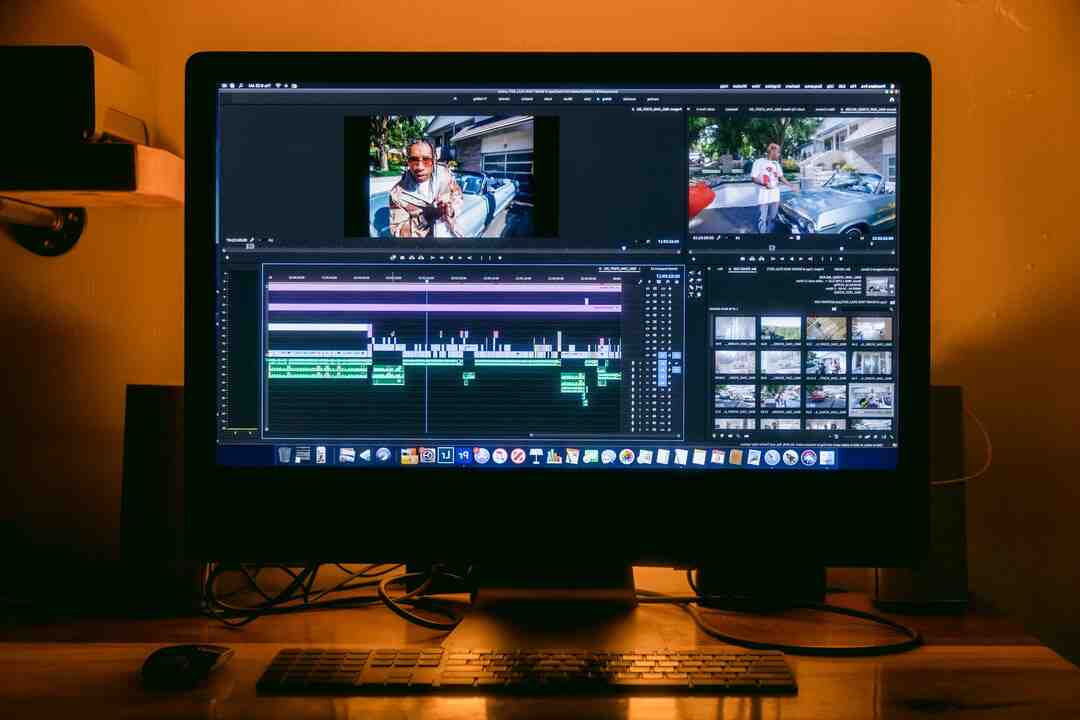The width and height of the screenshot is (1080, 720).
Task: Open Comparison View in Program Monitor
Action: click(x=393, y=258)
